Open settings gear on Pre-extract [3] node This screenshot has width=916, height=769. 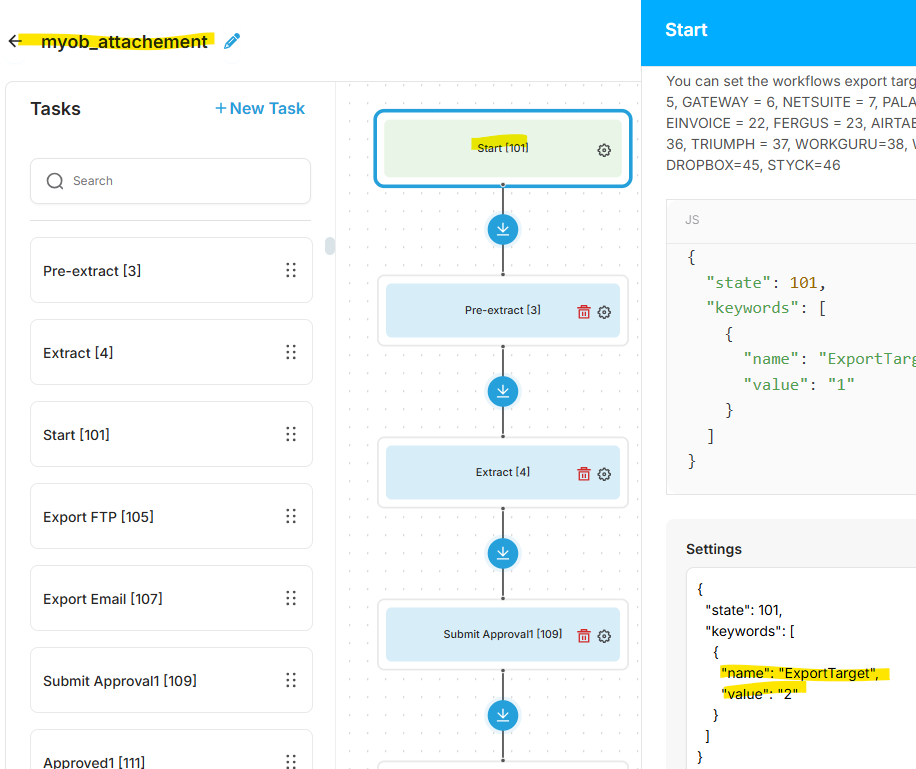coord(604,312)
